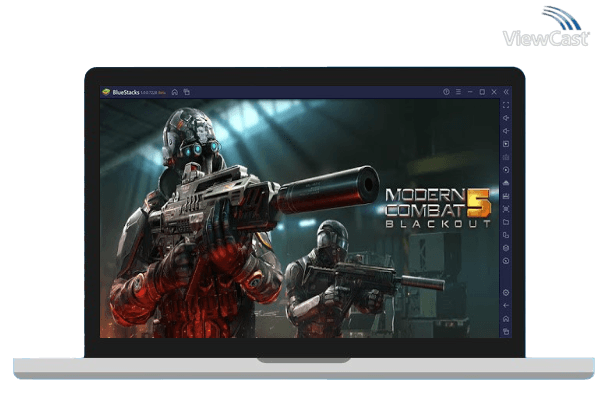The image size is (602, 414).
Task: Click the Modern Combat 5 Blackout logo
Action: coord(438,208)
